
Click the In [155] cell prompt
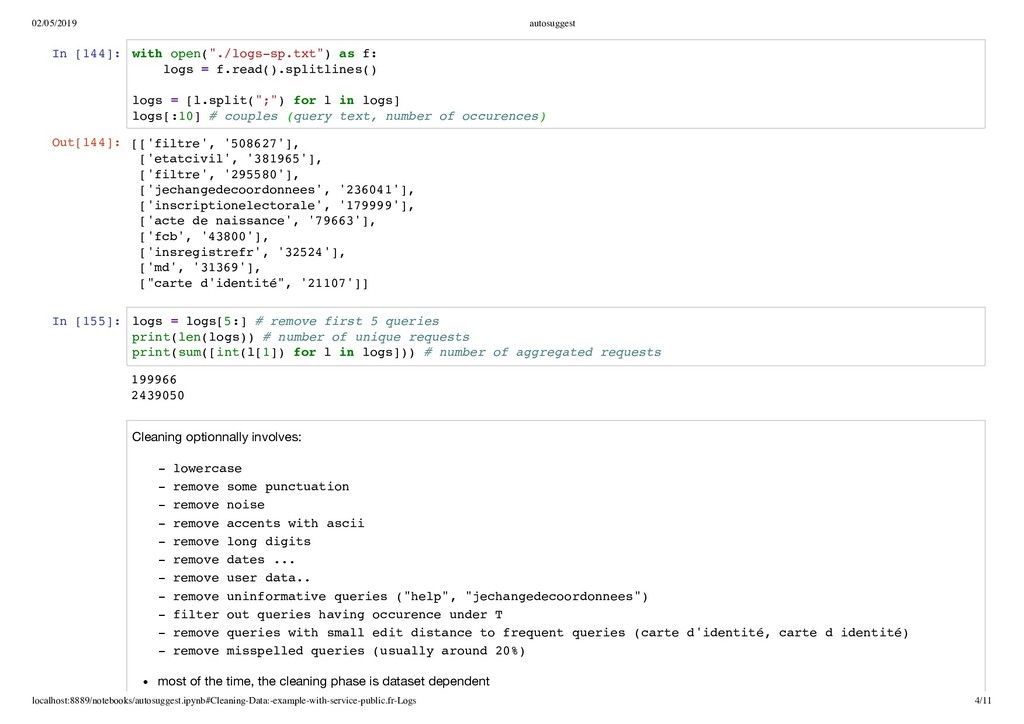coord(86,321)
